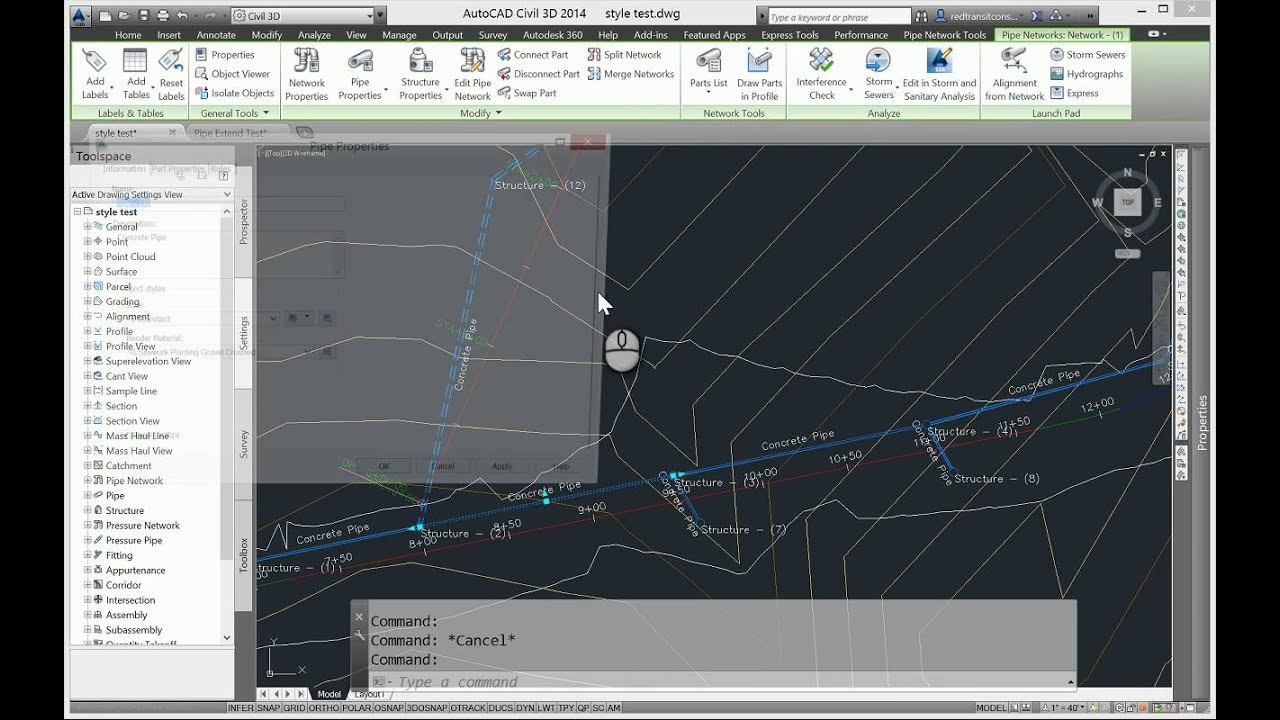Open Parts List icon
Screen dimensions: 1280x720
pyautogui.click(x=708, y=73)
